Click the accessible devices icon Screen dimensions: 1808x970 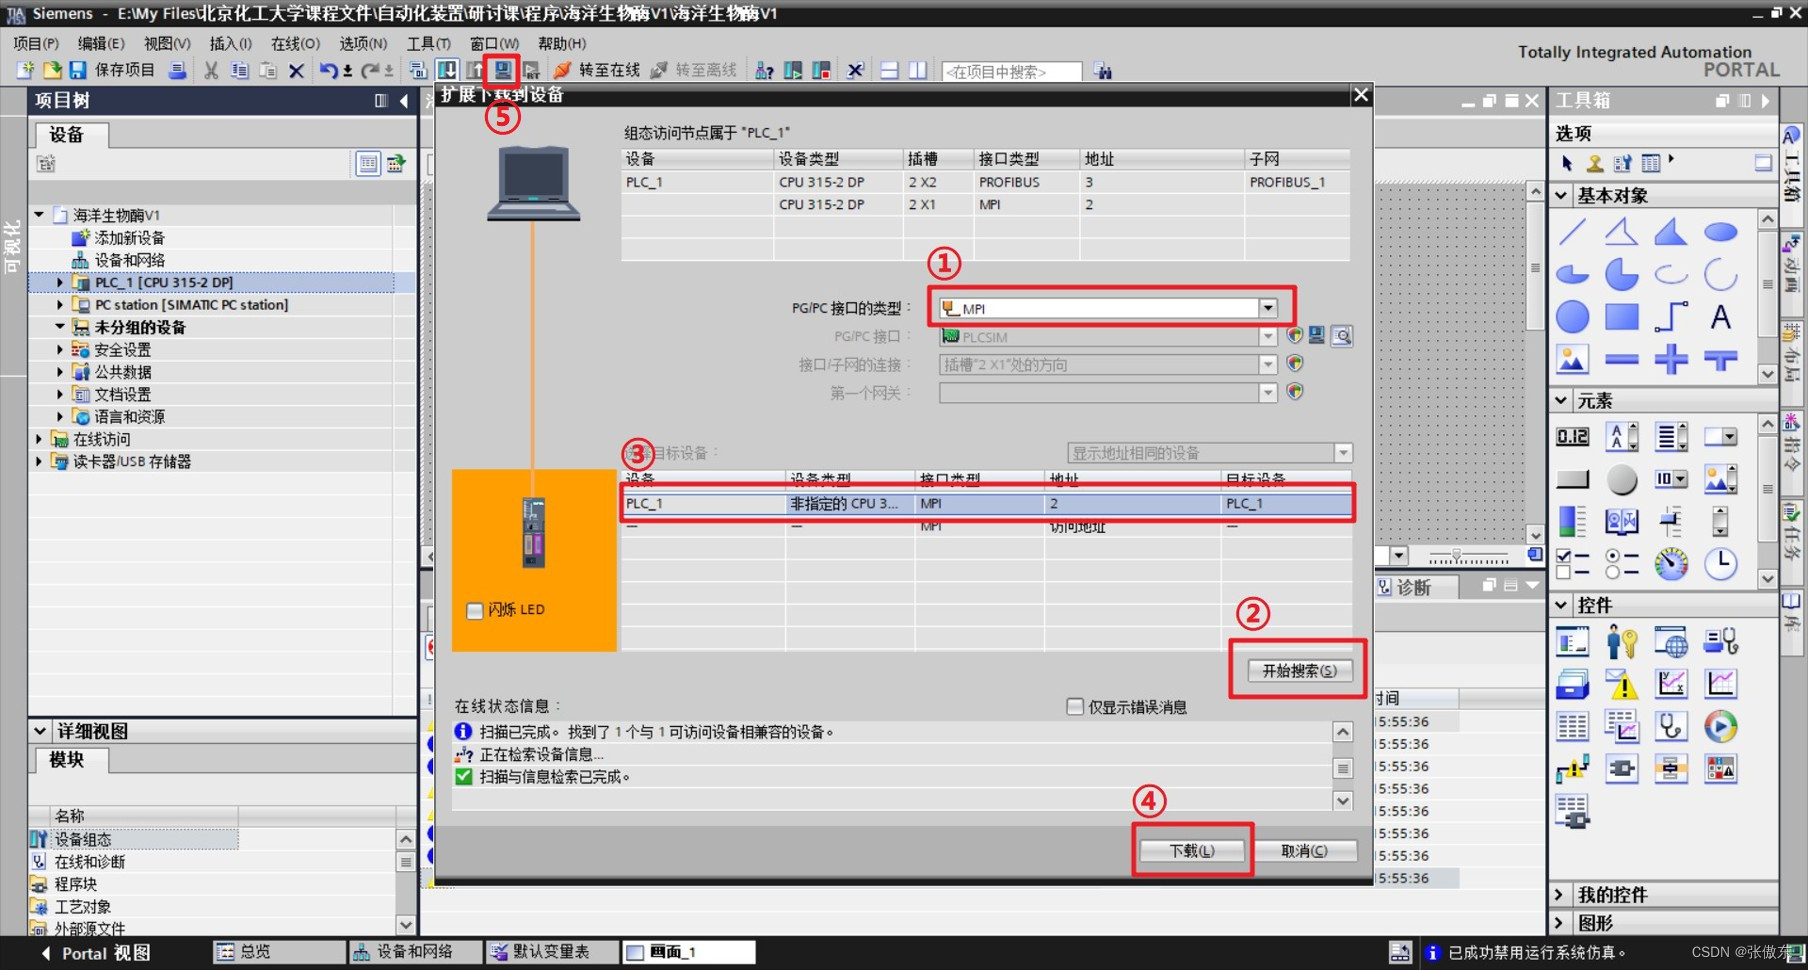coord(765,70)
